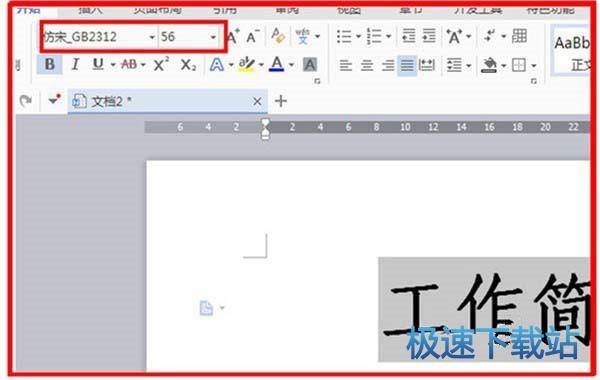Insert a numbered list

(374, 37)
